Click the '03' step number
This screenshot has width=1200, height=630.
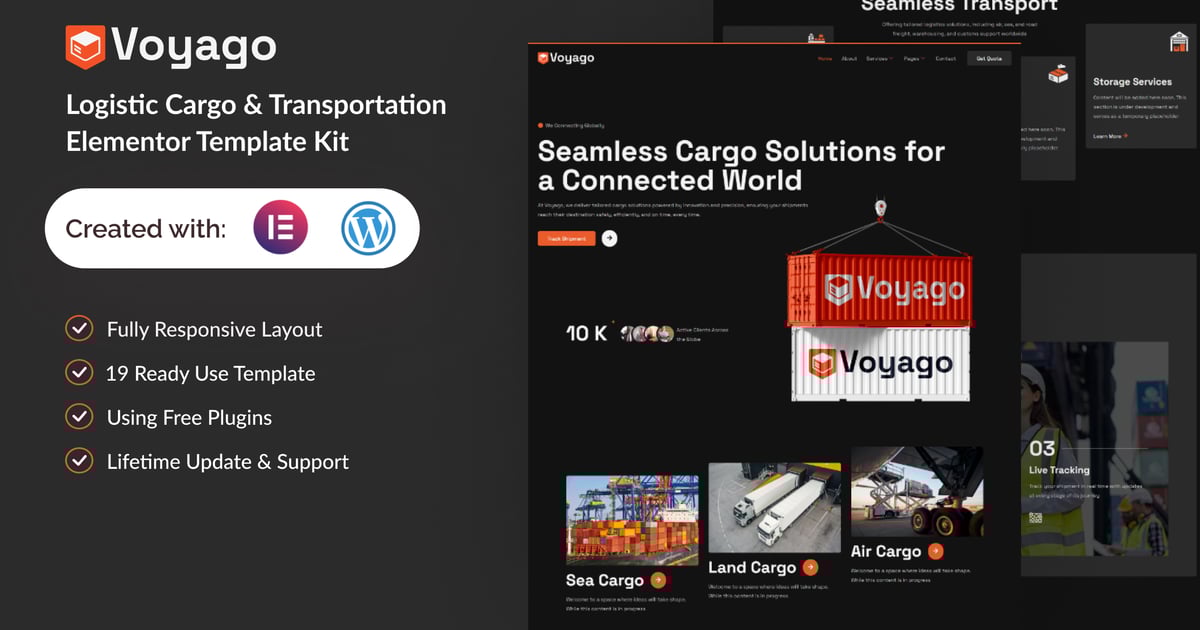point(1042,448)
